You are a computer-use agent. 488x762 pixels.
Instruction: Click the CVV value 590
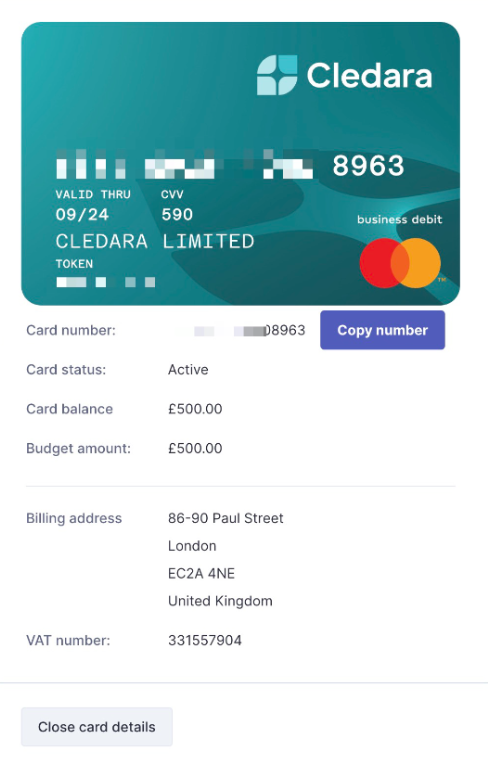click(x=177, y=214)
